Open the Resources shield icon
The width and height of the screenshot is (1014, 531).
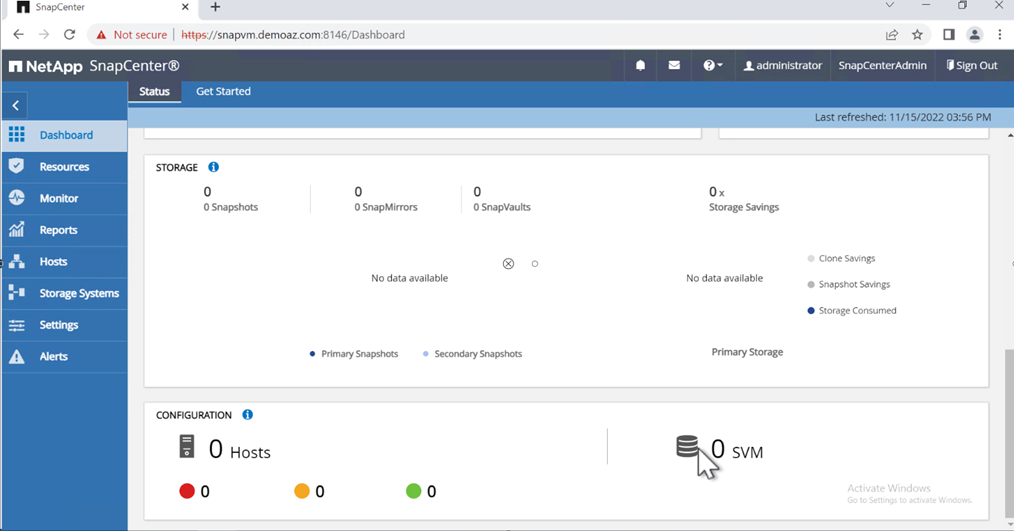17,166
